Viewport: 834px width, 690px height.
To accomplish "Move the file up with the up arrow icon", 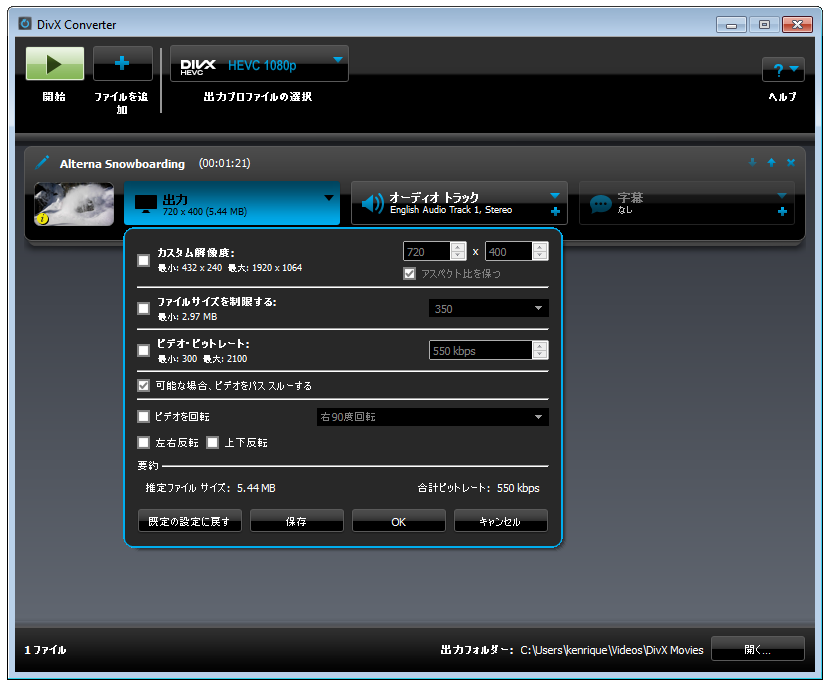I will [x=771, y=162].
